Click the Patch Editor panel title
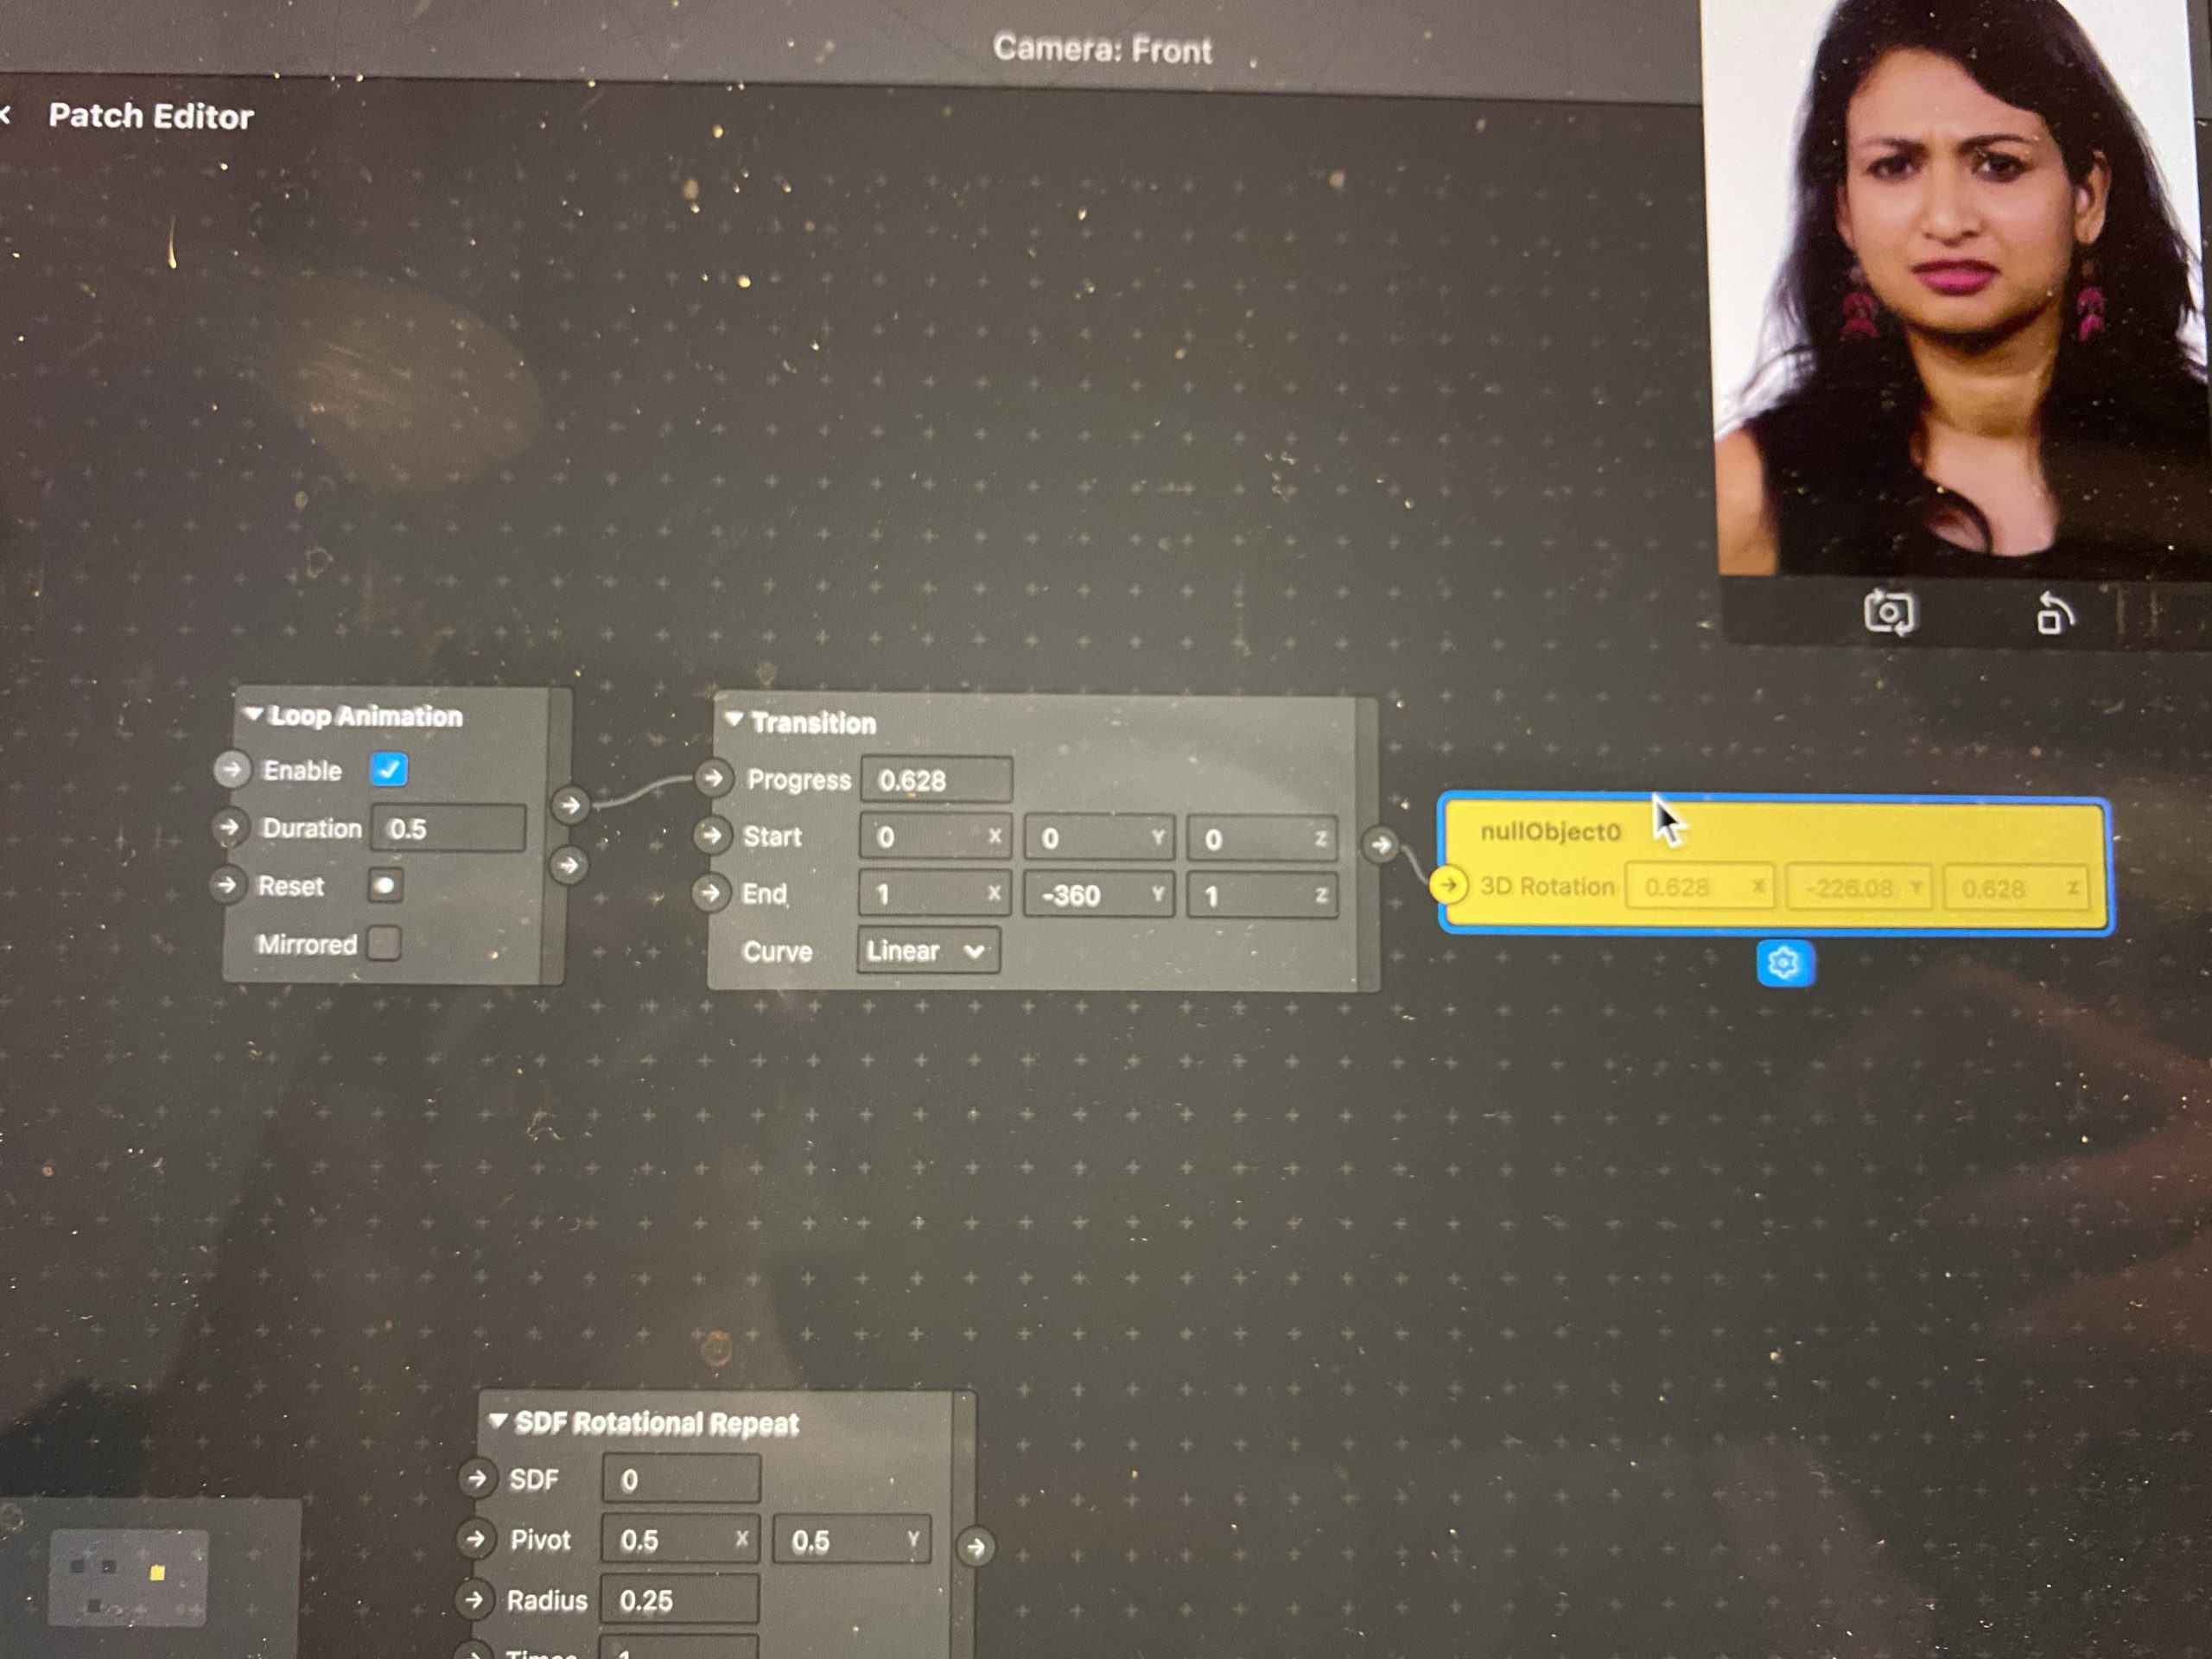This screenshot has height=1659, width=2212. tap(151, 116)
